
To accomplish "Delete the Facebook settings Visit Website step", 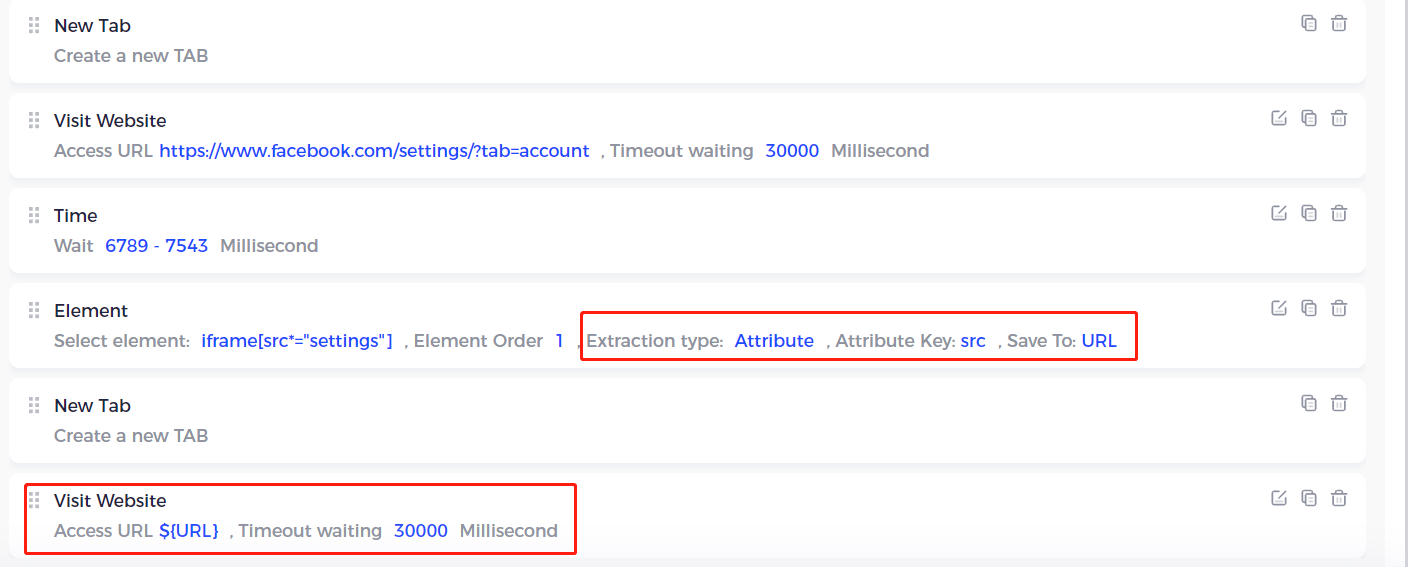I will pos(1339,118).
